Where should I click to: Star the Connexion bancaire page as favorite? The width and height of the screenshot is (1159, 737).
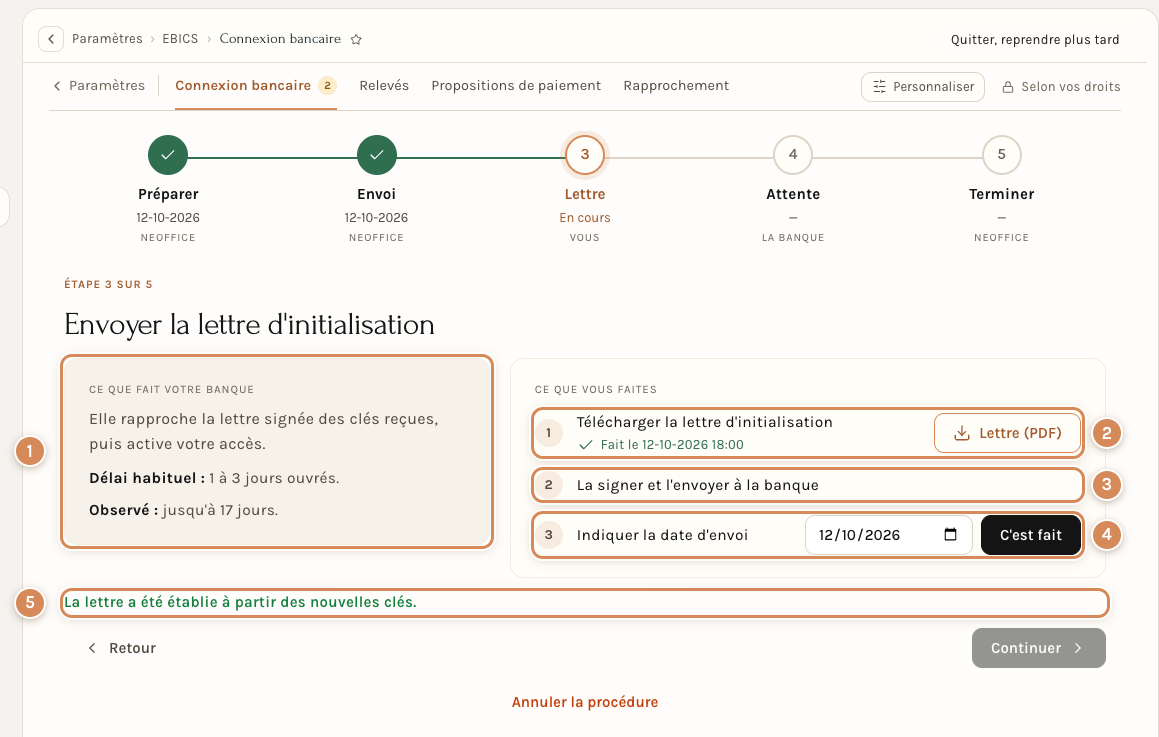pyautogui.click(x=356, y=39)
